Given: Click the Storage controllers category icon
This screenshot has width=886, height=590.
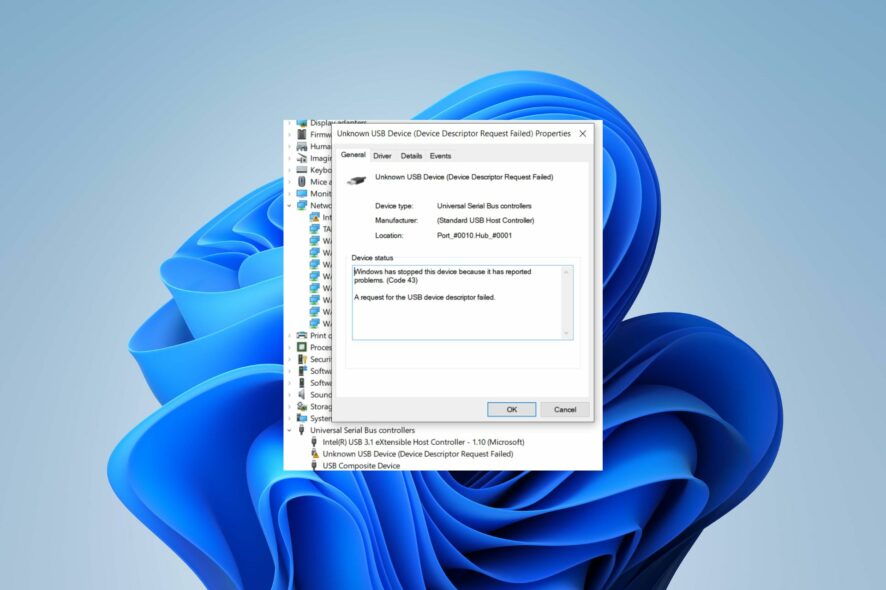Looking at the screenshot, I should coord(302,406).
